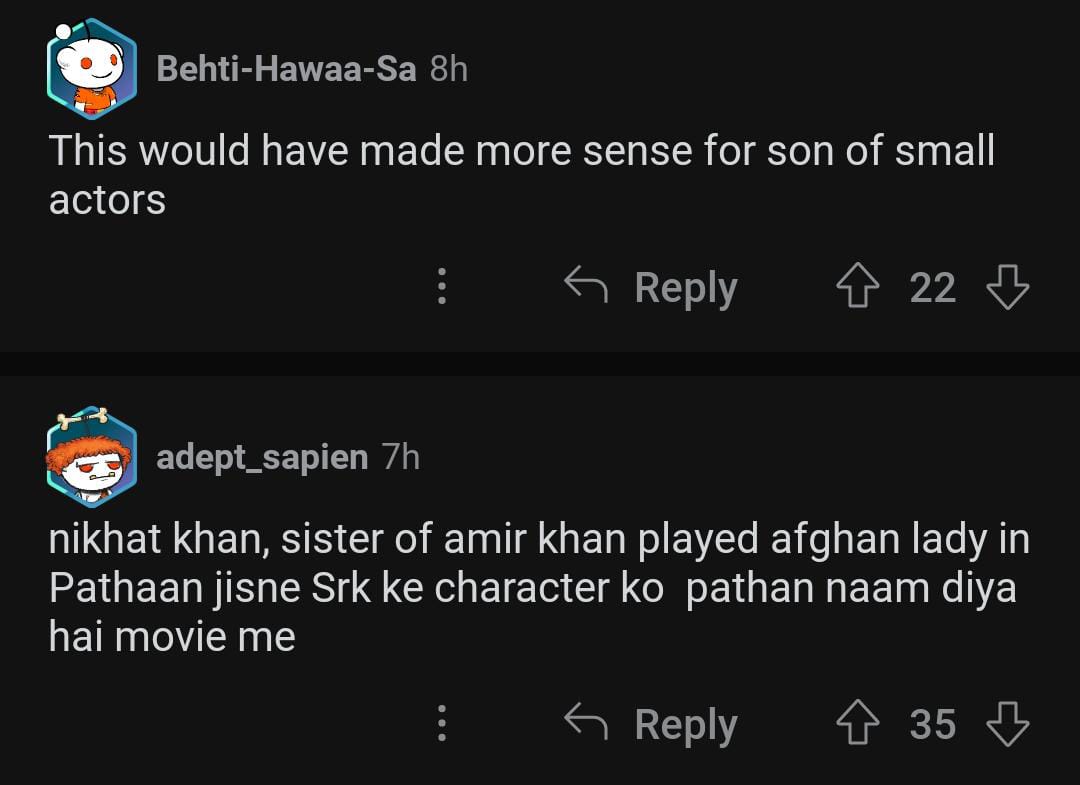Open adept_sapien's orange-haired avatar

click(91, 457)
